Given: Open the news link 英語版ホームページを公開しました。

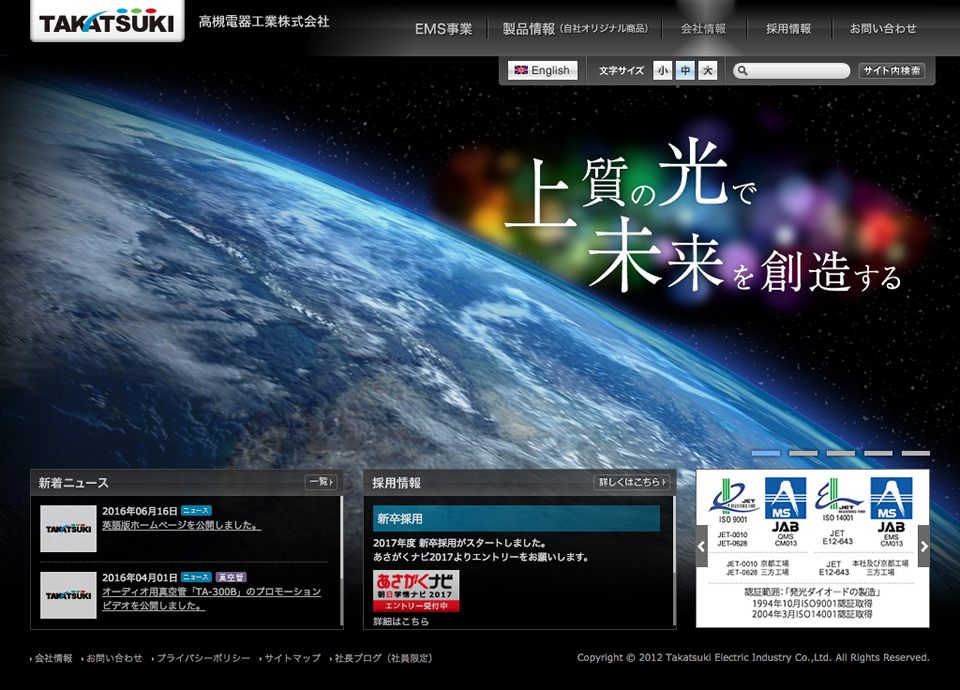Looking at the screenshot, I should pos(181,525).
